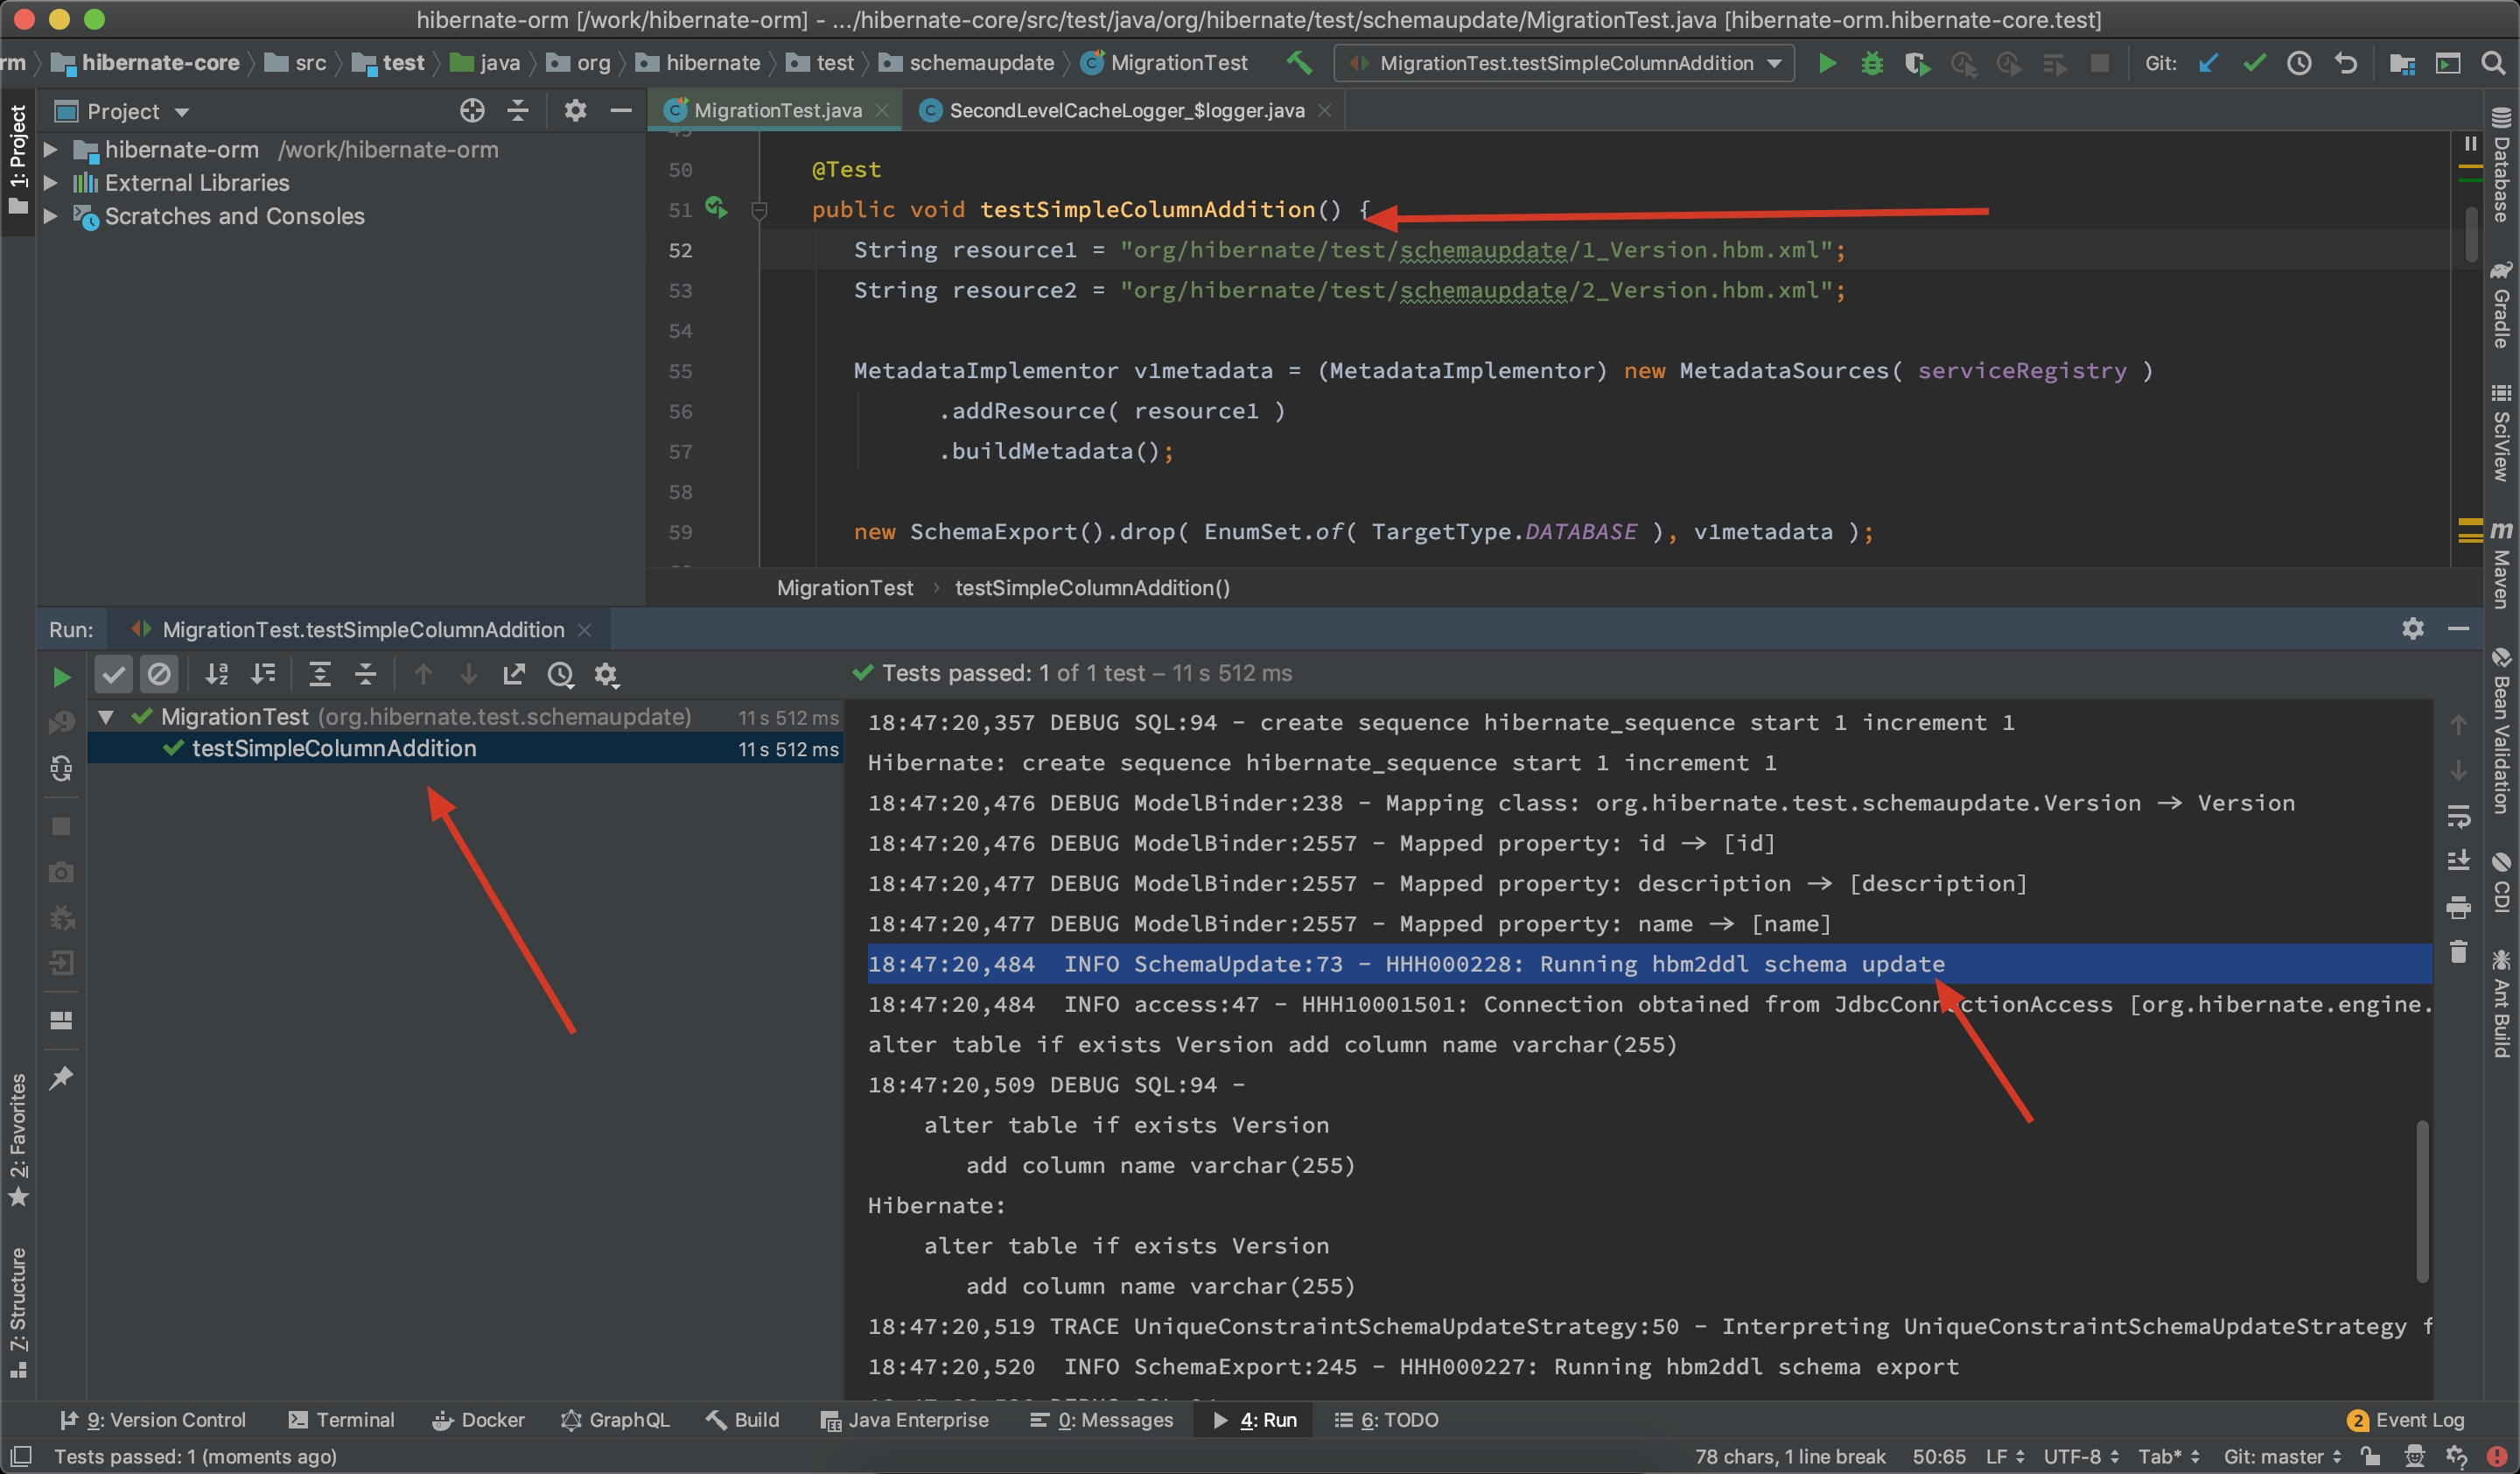Toggle show ignored tests button
This screenshot has height=1474, width=2520.
(159, 674)
